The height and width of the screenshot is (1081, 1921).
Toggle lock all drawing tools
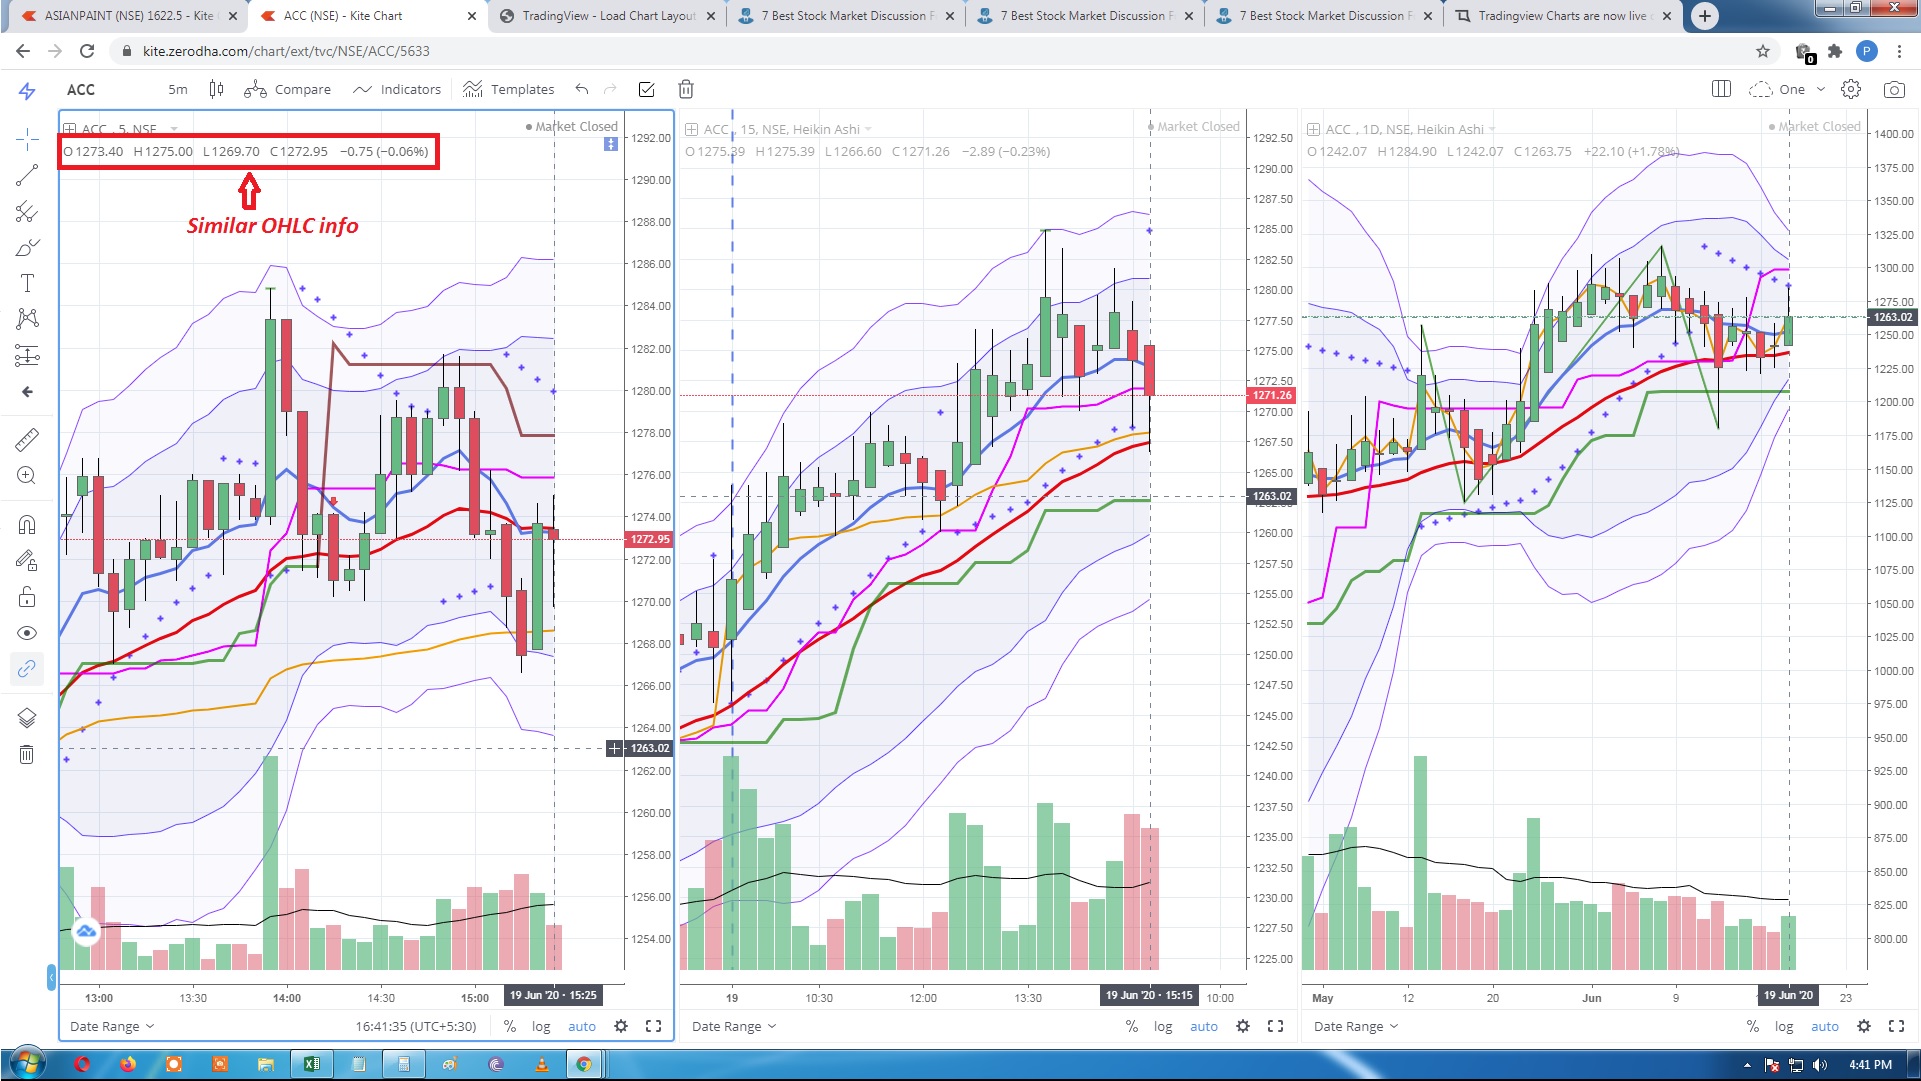click(x=27, y=597)
